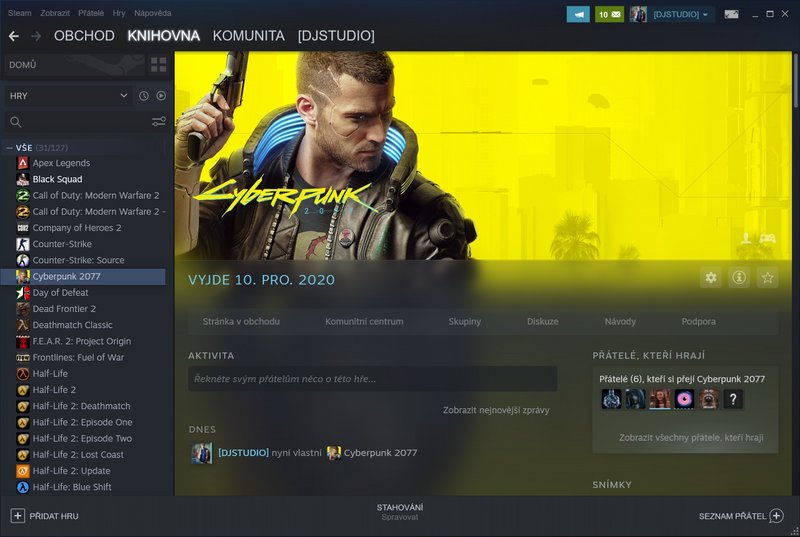Show only ready to play games

[x=161, y=96]
